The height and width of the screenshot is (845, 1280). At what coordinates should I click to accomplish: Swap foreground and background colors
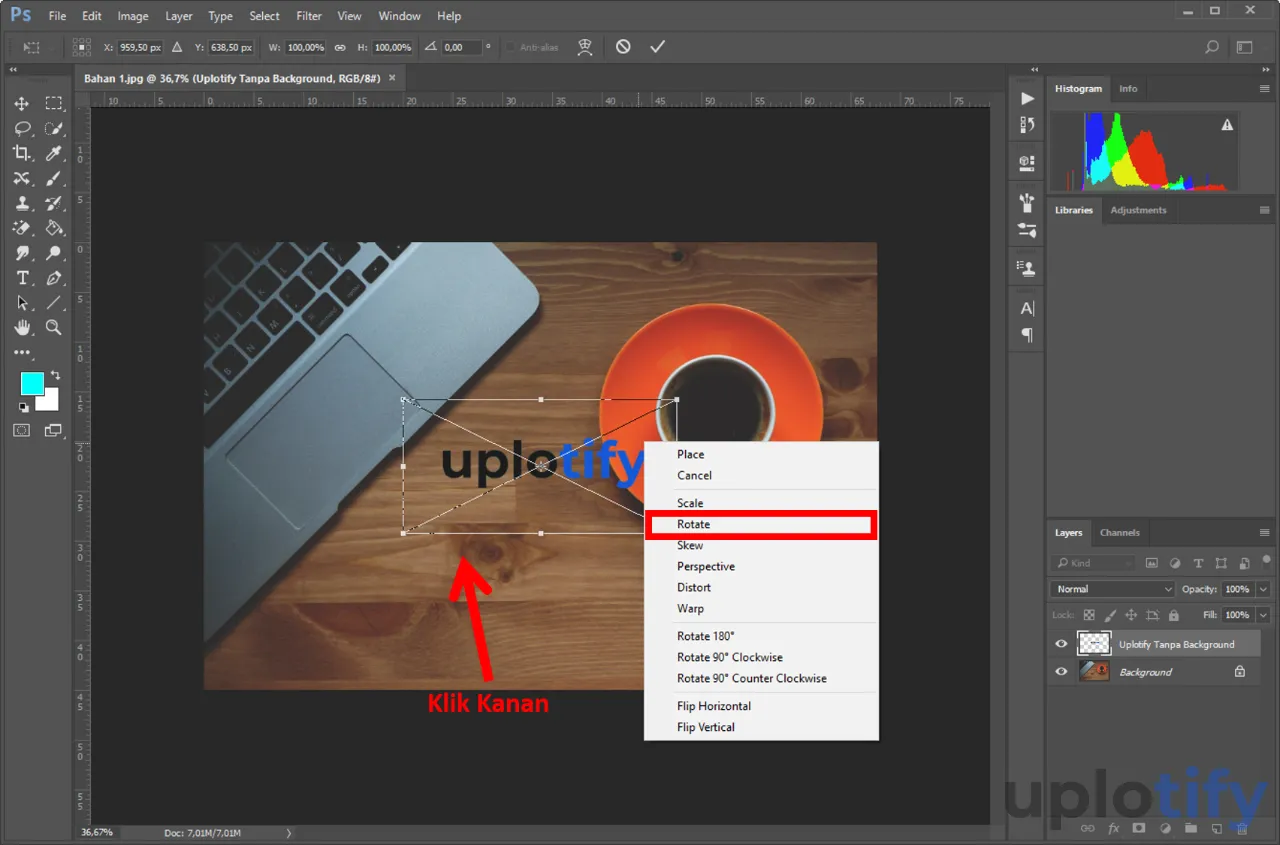tap(55, 376)
